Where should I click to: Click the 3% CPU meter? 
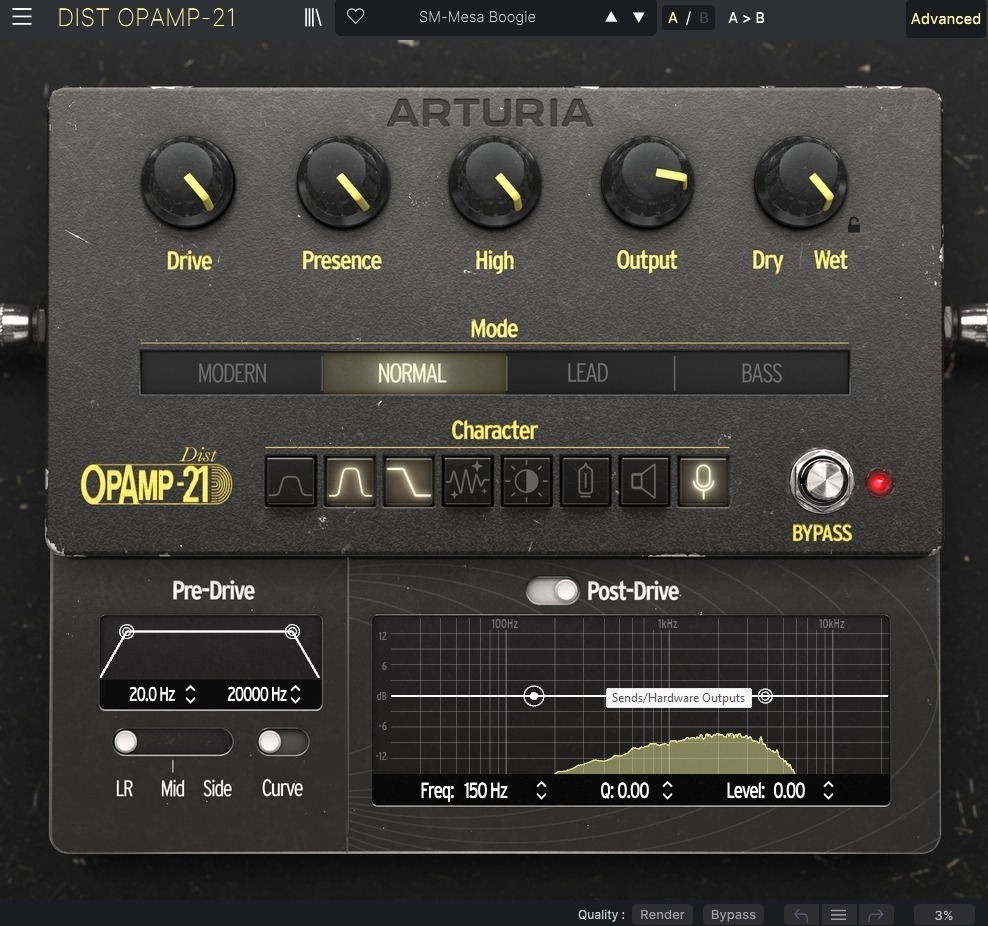tap(943, 915)
